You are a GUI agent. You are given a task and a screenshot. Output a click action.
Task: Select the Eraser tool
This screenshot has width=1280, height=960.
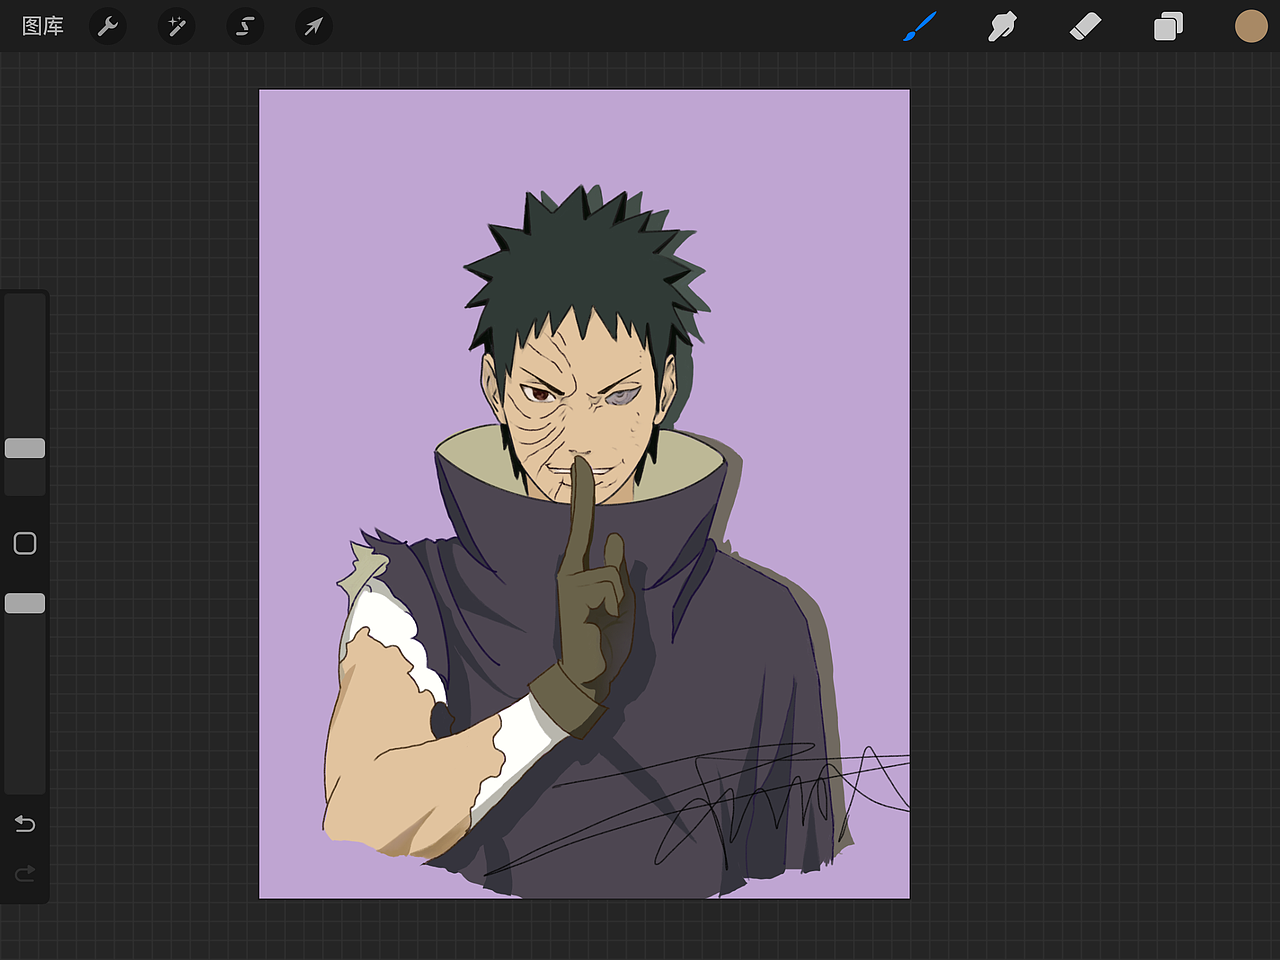(x=1085, y=26)
